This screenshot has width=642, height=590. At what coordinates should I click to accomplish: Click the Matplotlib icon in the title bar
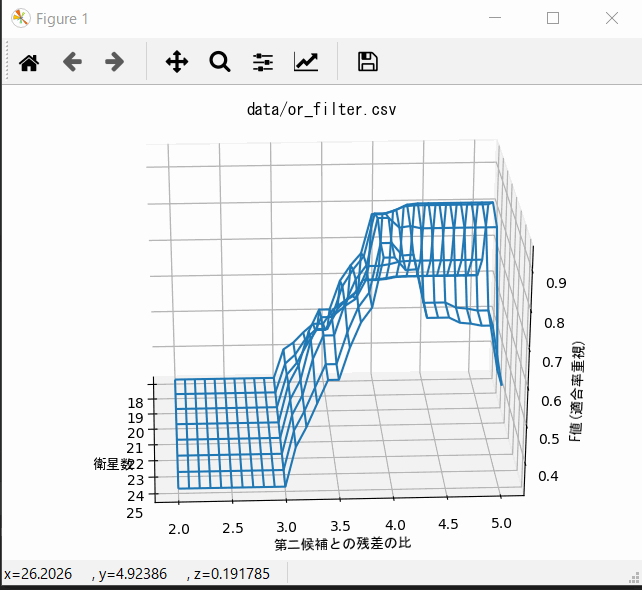pos(20,18)
